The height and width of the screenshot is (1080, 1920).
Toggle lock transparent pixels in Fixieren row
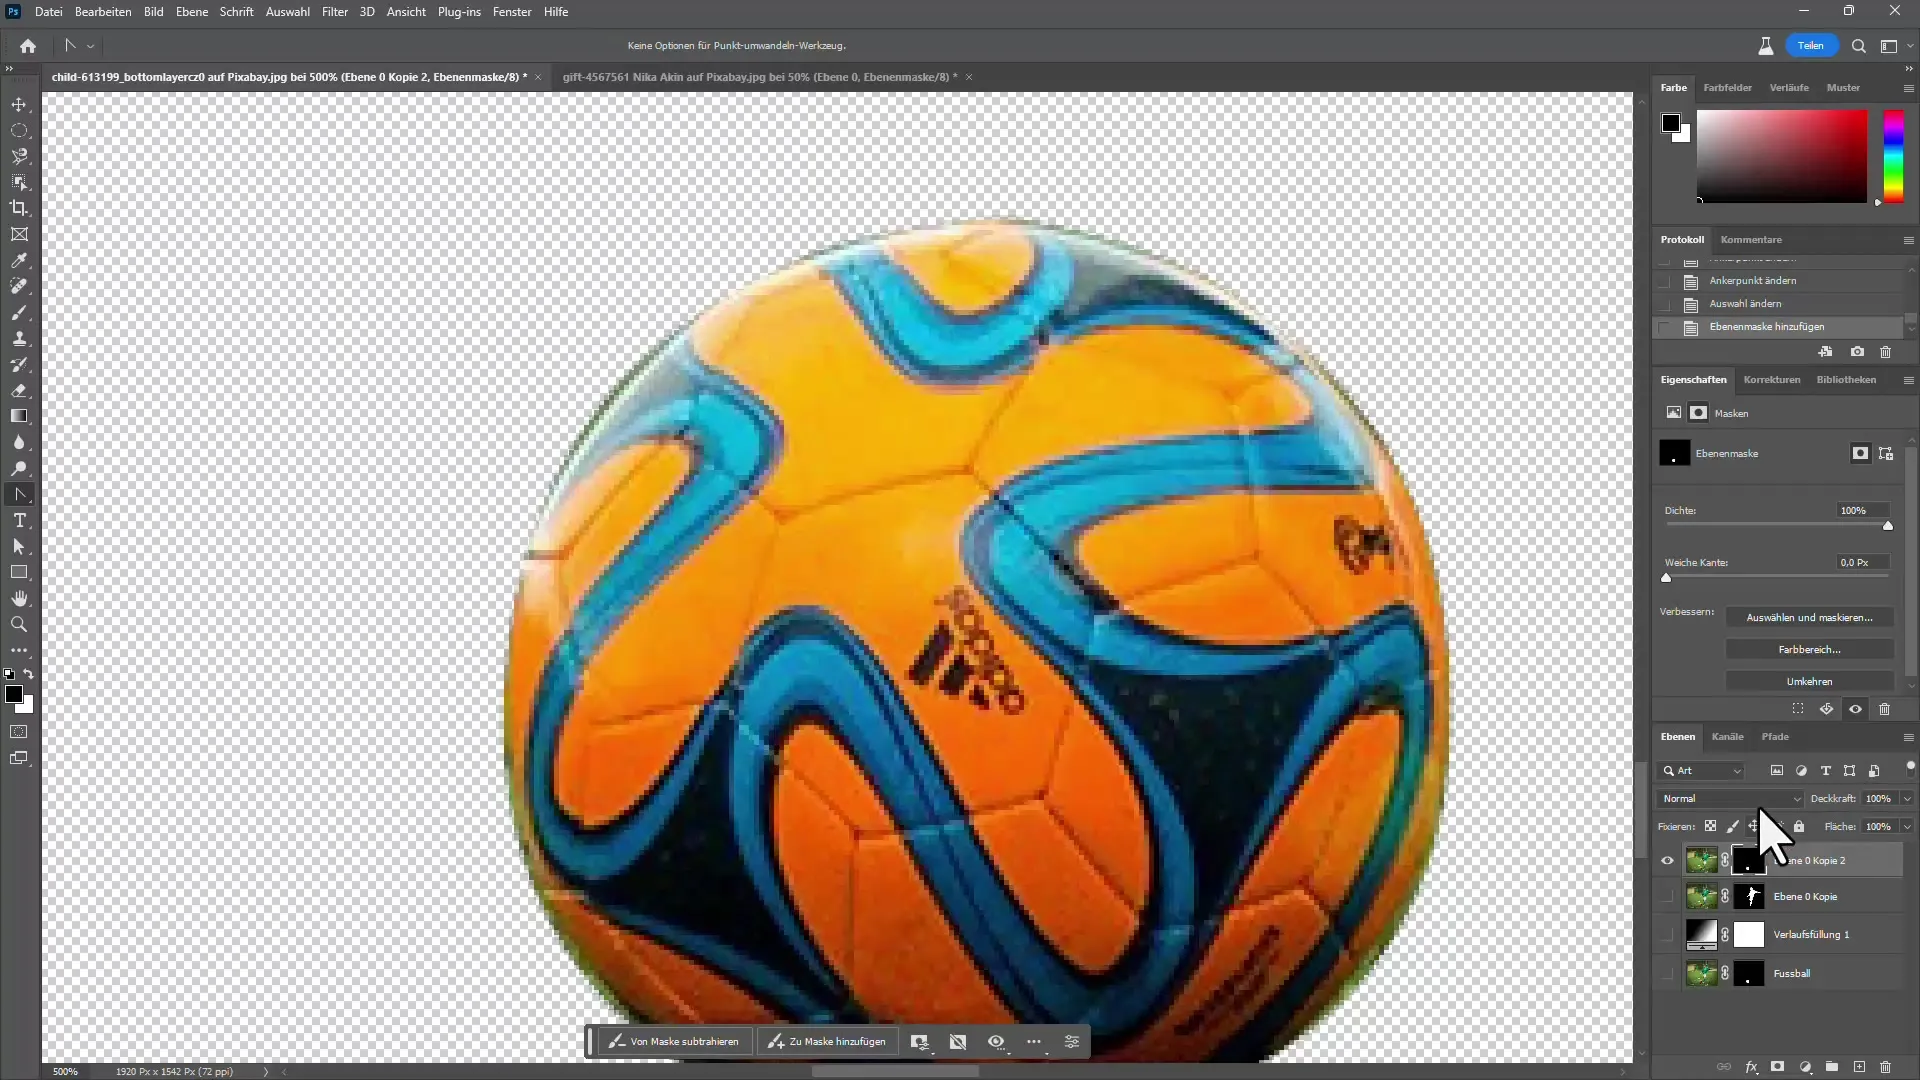point(1710,827)
